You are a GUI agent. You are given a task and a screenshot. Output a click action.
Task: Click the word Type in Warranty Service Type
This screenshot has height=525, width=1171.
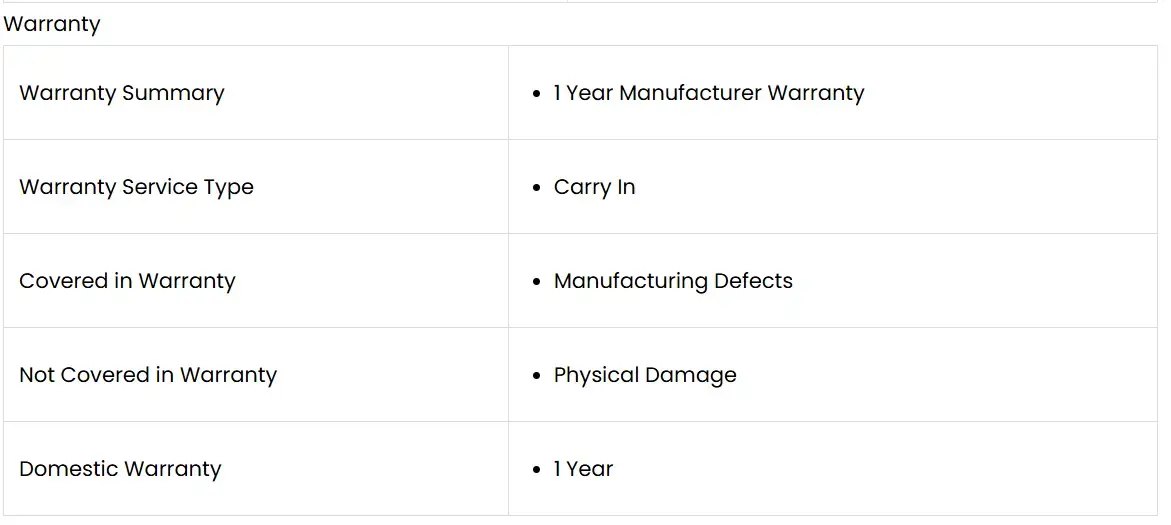click(x=231, y=187)
